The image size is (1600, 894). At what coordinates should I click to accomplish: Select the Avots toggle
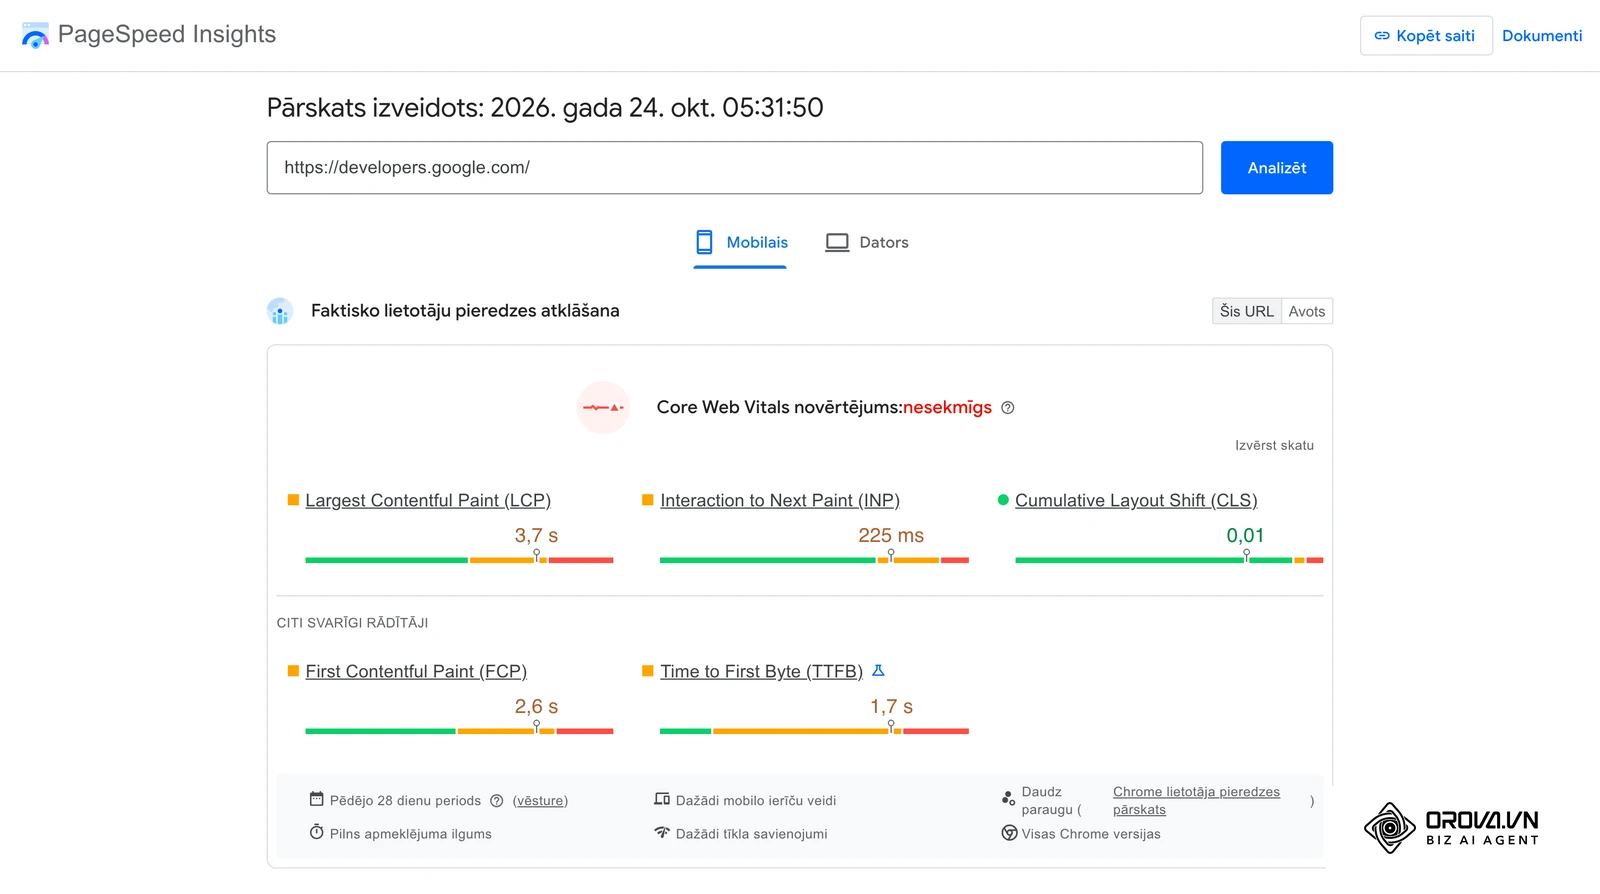click(1307, 311)
